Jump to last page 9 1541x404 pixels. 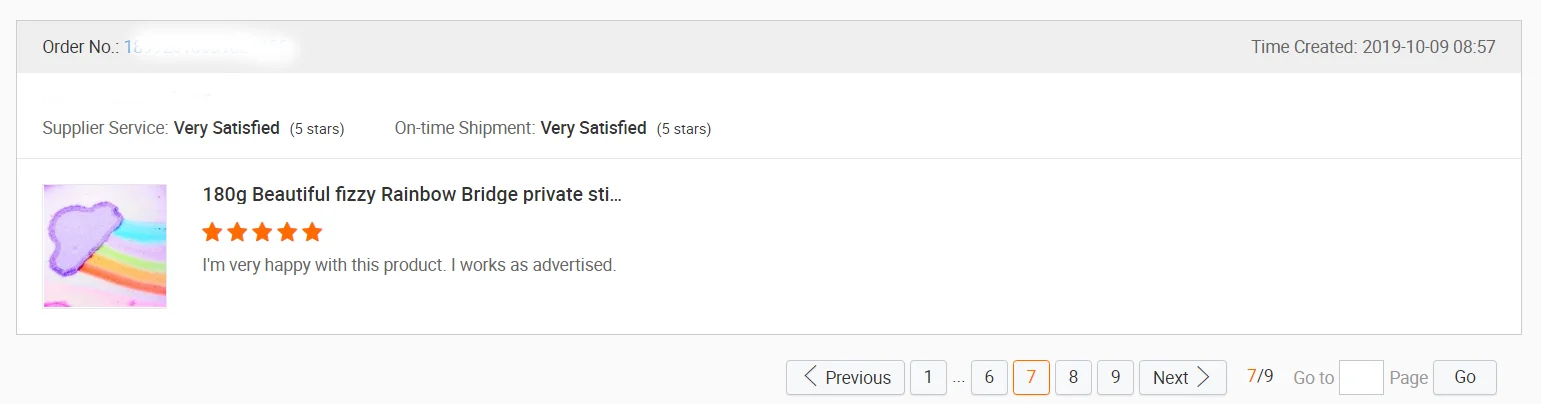click(x=1115, y=377)
